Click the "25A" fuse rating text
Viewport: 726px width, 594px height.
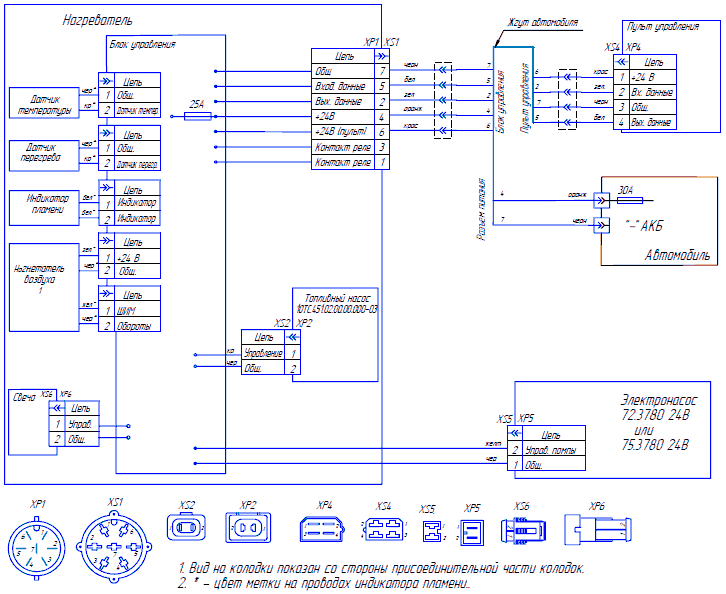point(196,104)
